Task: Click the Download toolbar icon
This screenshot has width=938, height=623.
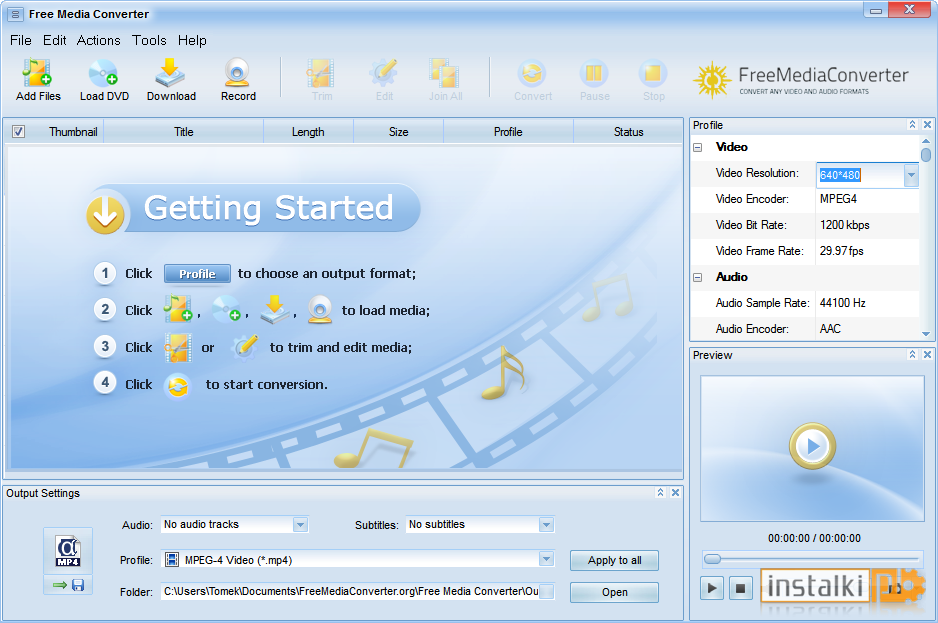Action: coord(170,73)
